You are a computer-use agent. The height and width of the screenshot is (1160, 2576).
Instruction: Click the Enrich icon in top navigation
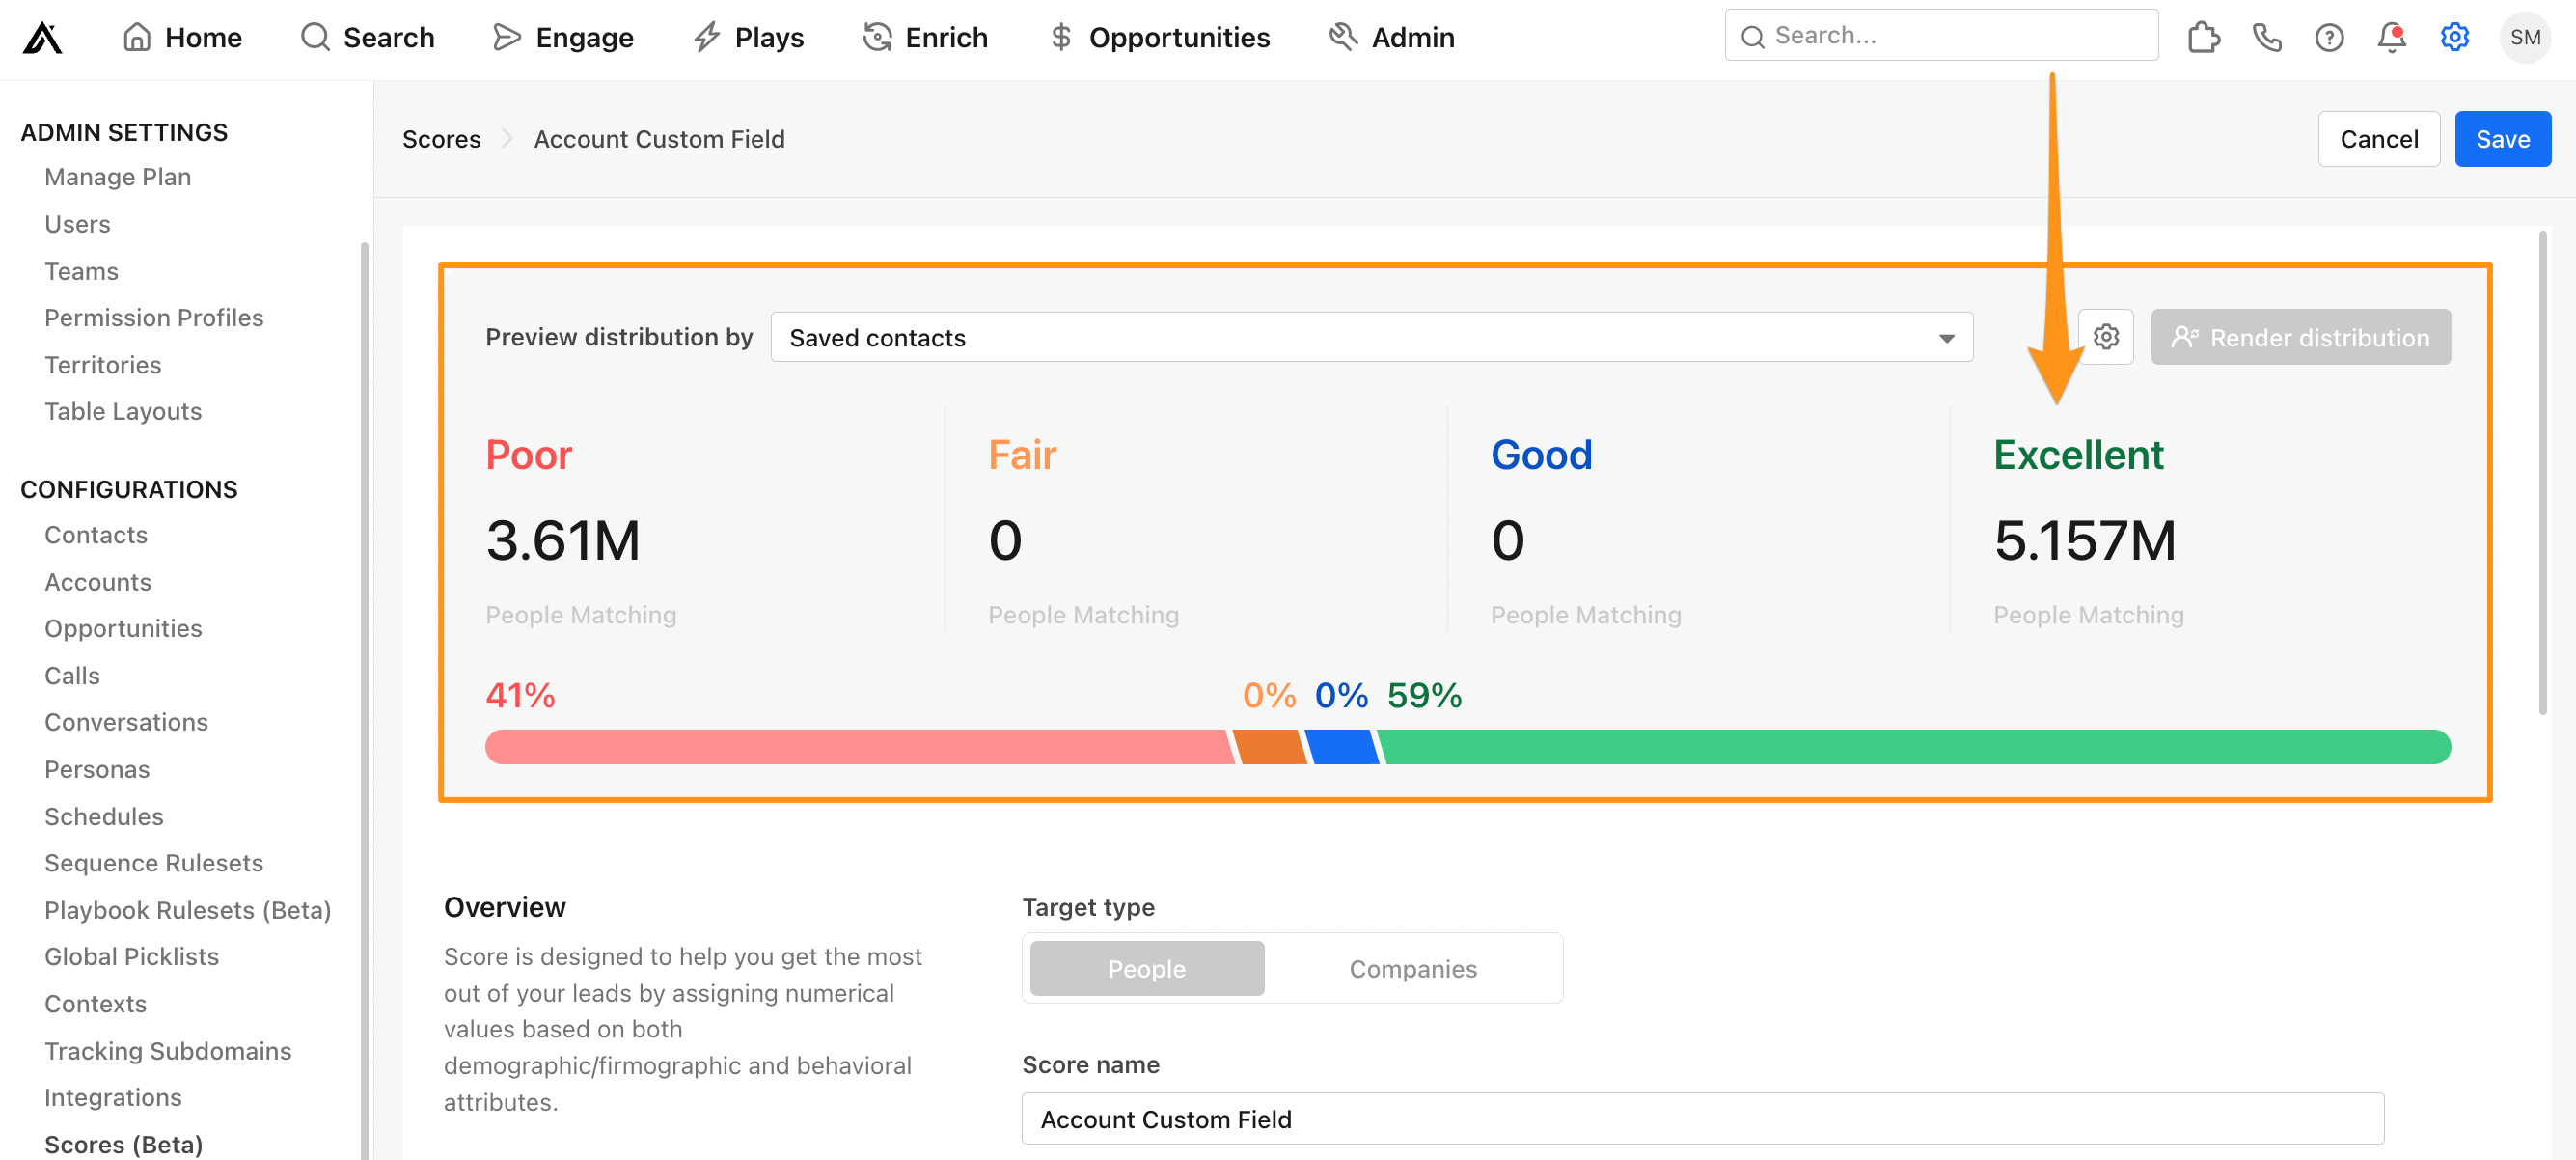[876, 36]
